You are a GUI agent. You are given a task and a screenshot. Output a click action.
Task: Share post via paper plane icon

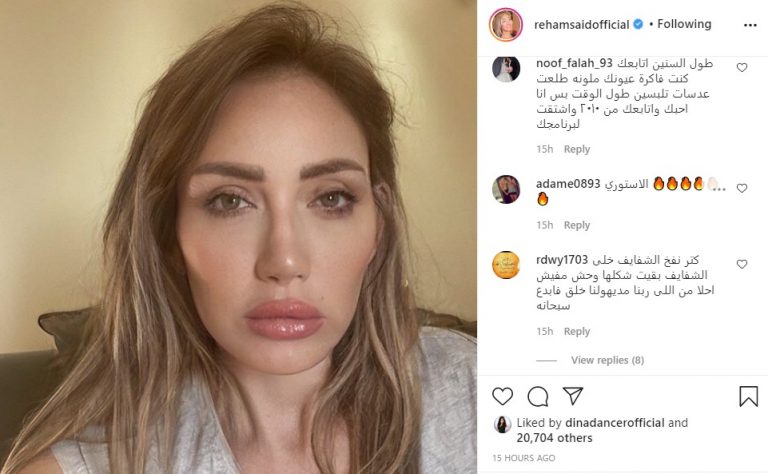coord(573,396)
